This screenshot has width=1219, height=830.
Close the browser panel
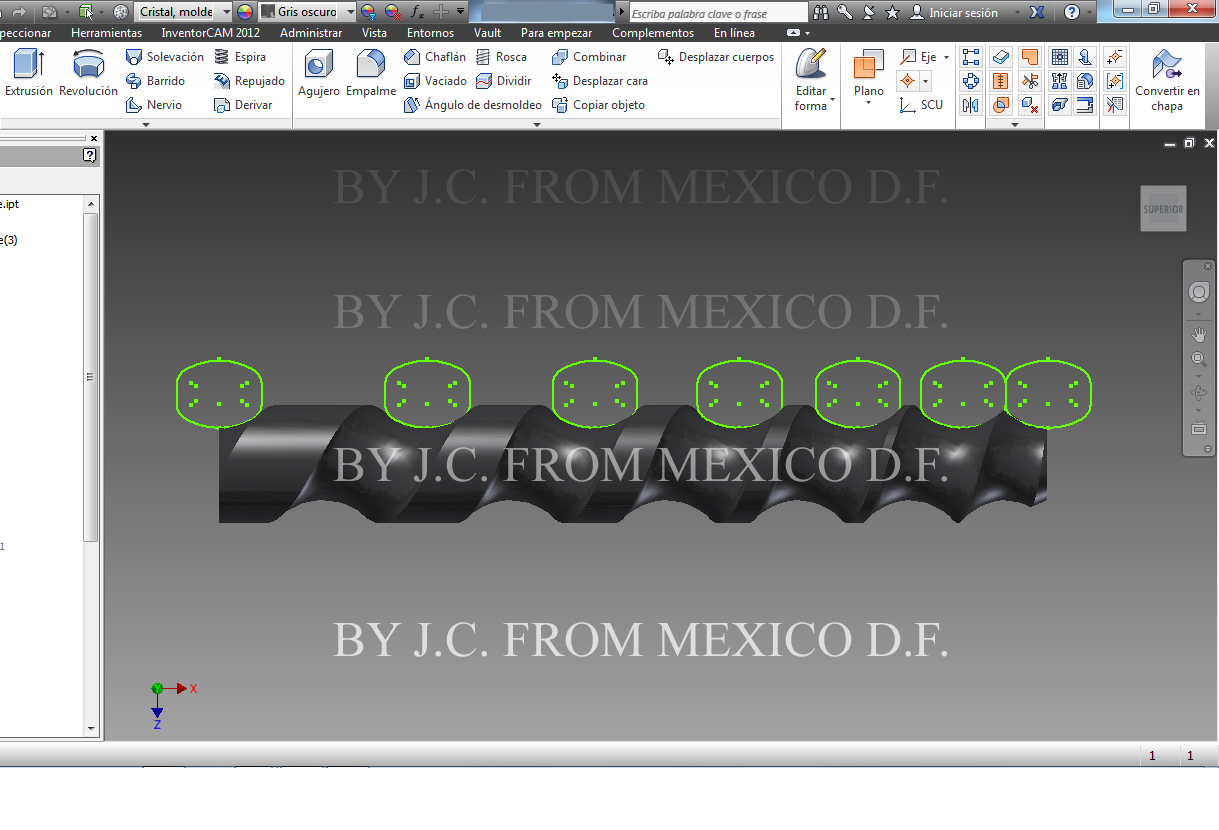[x=94, y=138]
